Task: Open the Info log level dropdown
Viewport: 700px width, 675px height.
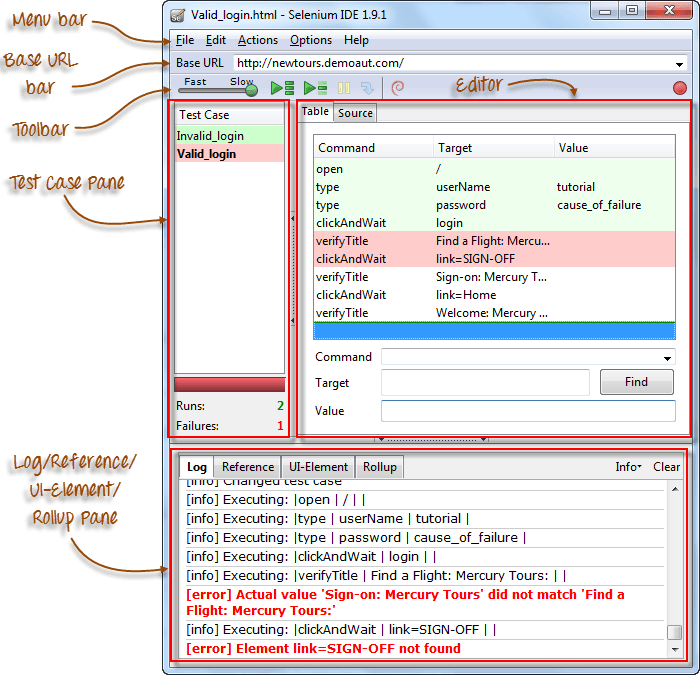Action: pyautogui.click(x=628, y=467)
